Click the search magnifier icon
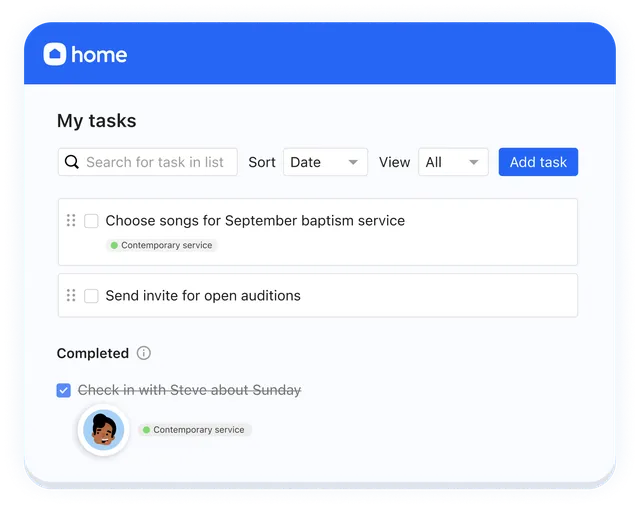This screenshot has height=507, width=639. [72, 162]
